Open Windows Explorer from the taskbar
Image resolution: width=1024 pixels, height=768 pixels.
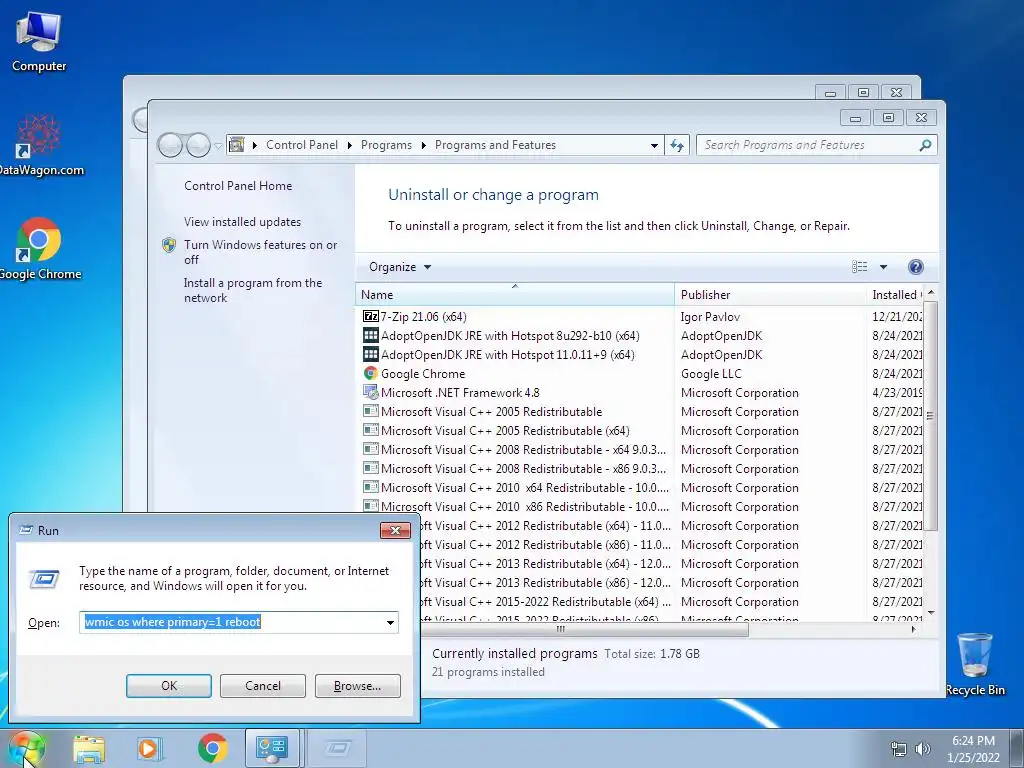(x=89, y=748)
